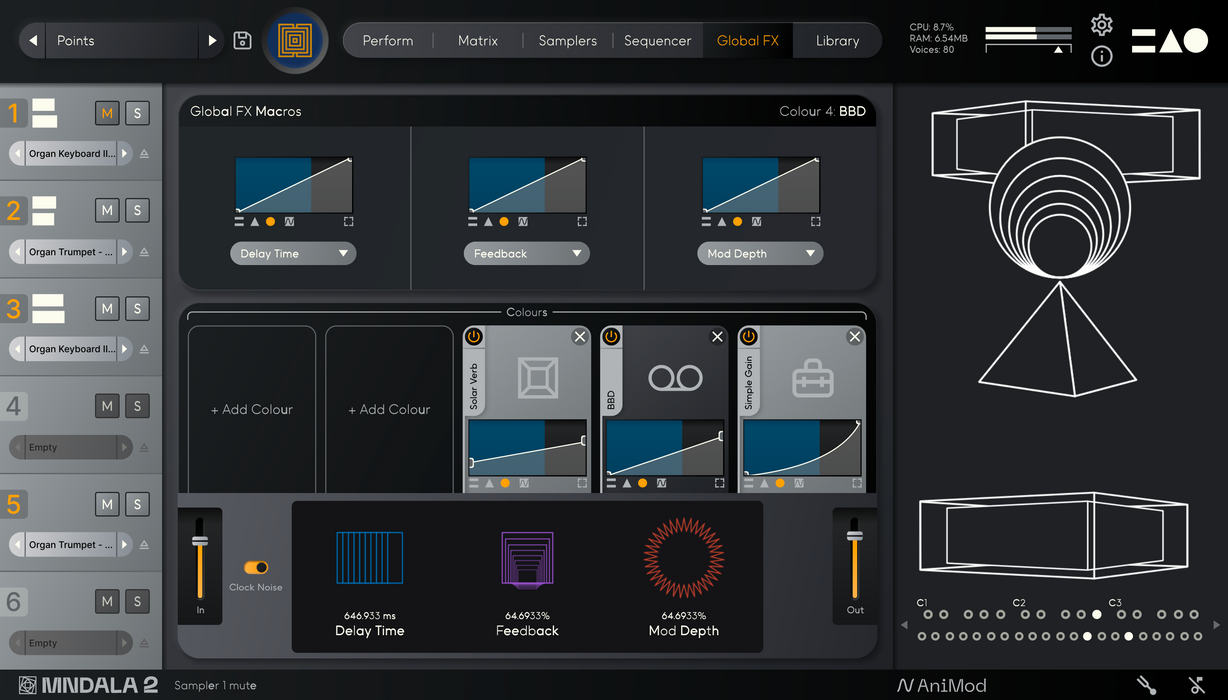The image size is (1228, 700).
Task: Go to next preset with right arrow
Action: coord(212,41)
